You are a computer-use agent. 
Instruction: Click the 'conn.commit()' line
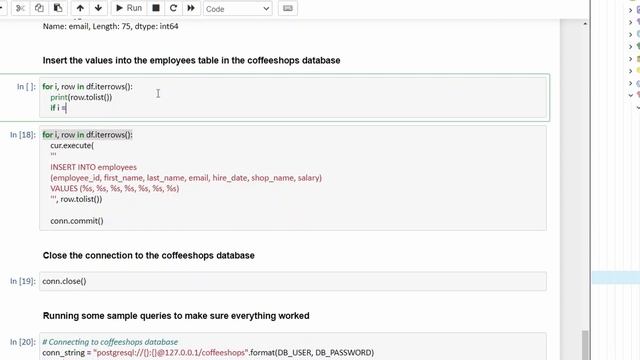click(x=77, y=221)
